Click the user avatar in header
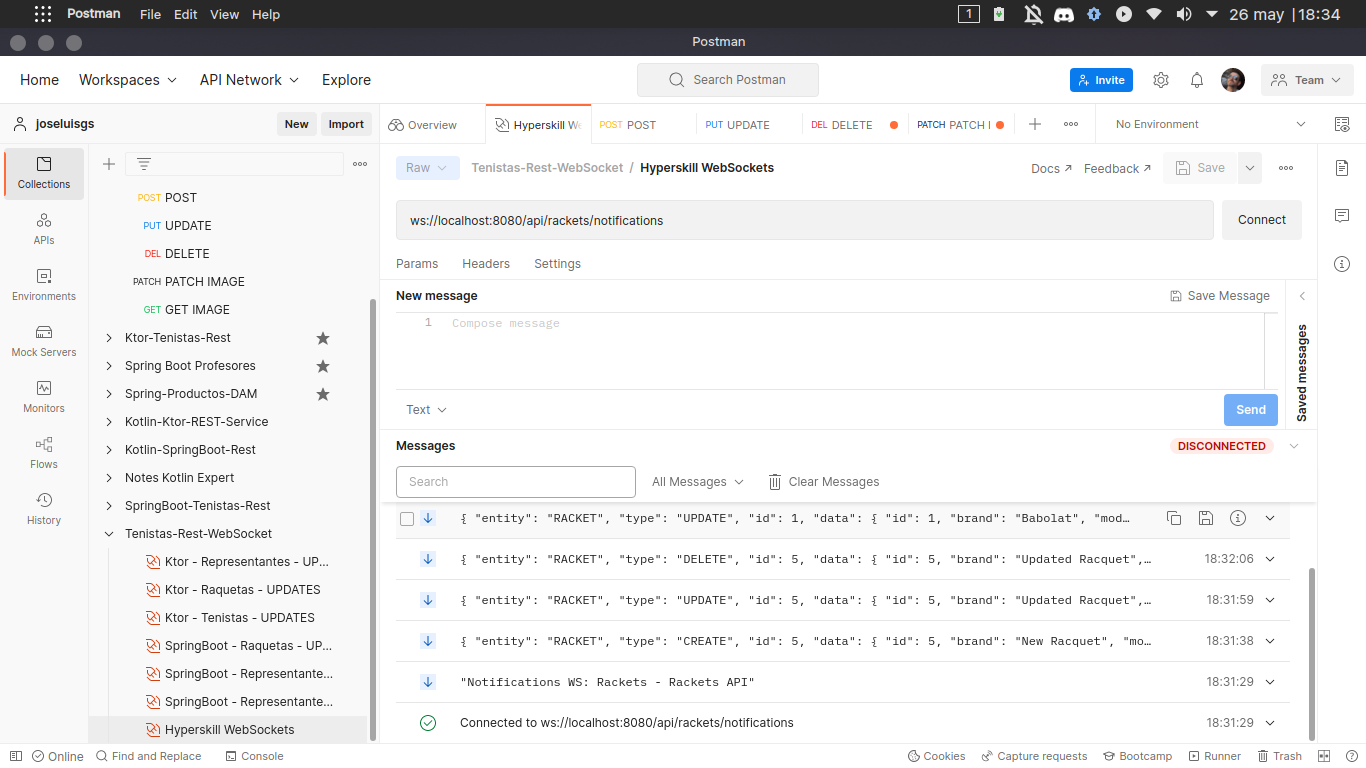This screenshot has height=768, width=1366. [x=1232, y=80]
